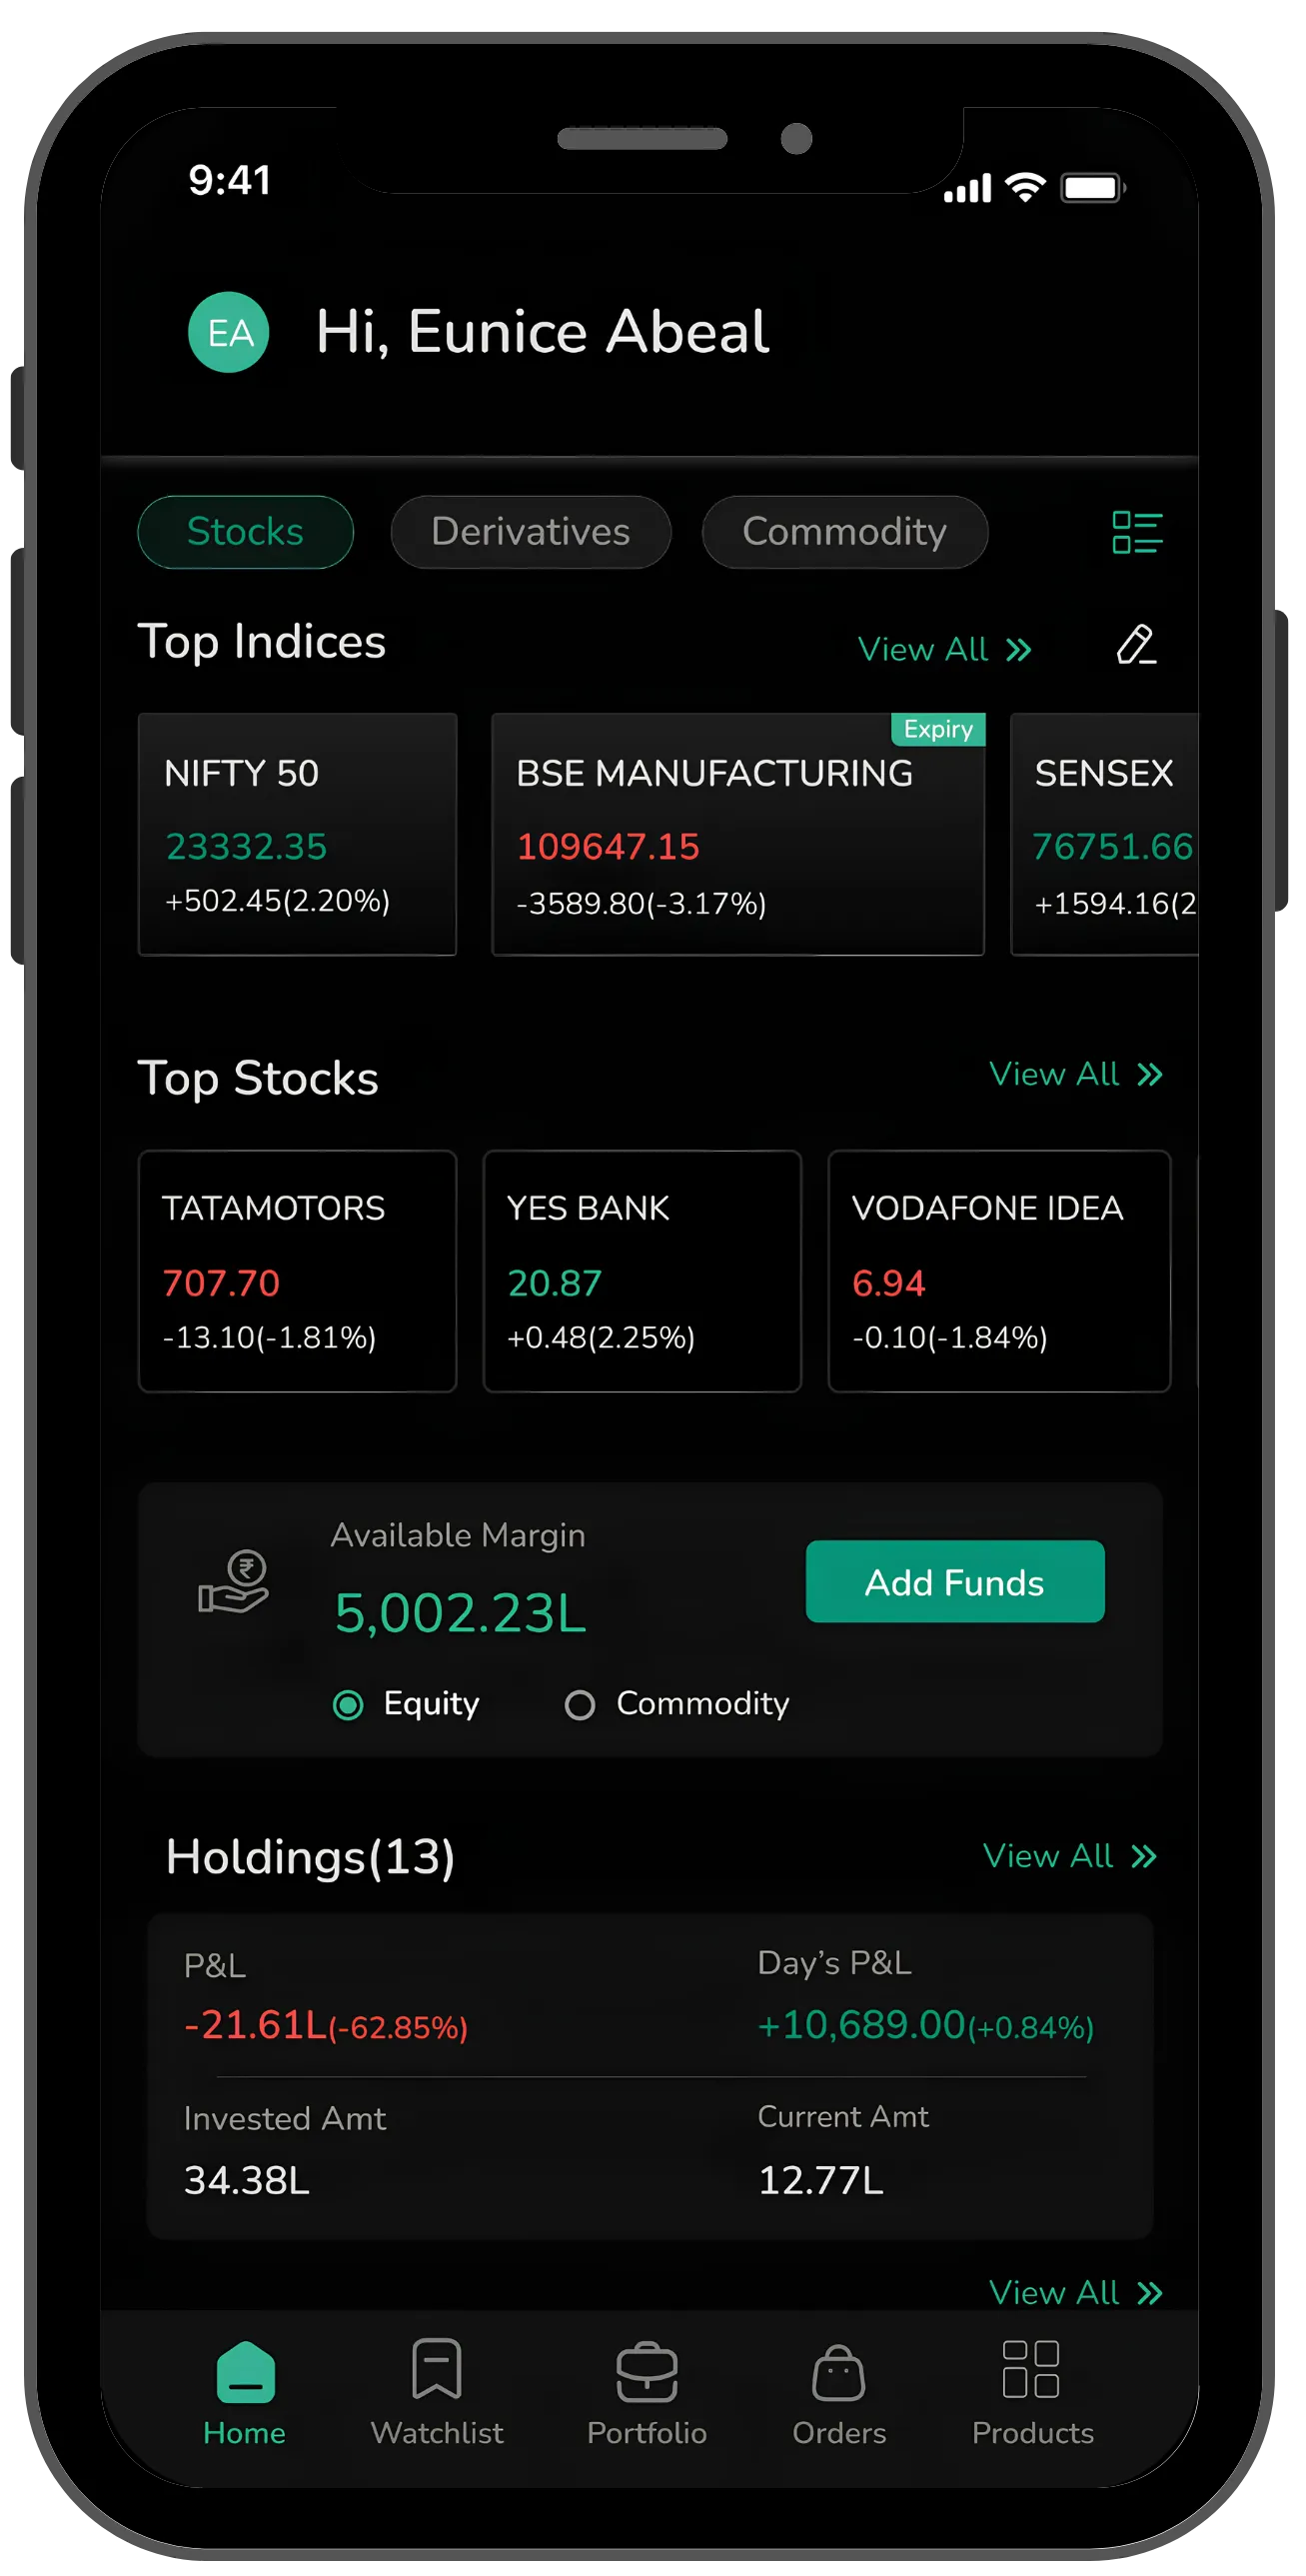Open the EA profile avatar

click(x=228, y=332)
